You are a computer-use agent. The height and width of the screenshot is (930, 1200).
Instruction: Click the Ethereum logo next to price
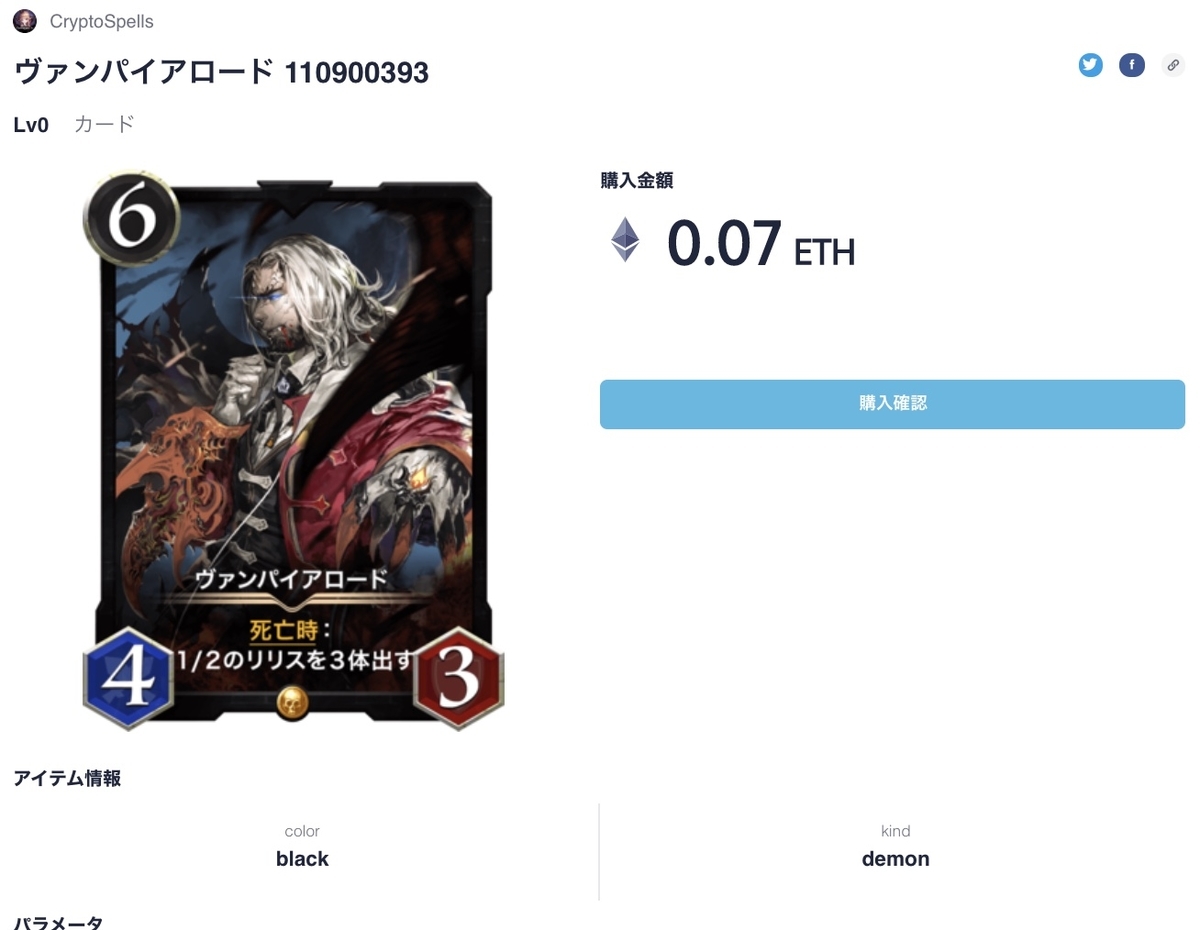[626, 240]
